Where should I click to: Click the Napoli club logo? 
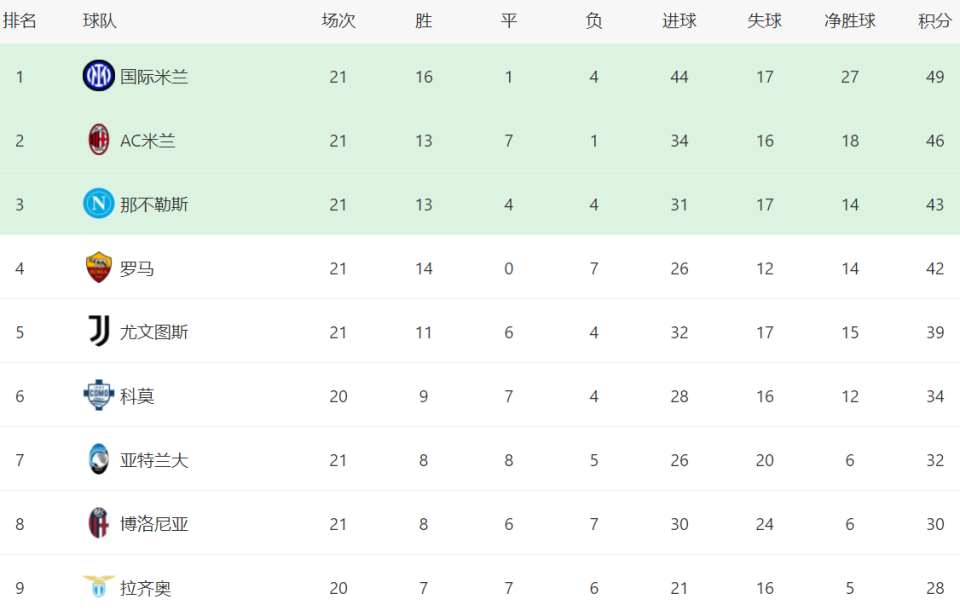tap(98, 204)
